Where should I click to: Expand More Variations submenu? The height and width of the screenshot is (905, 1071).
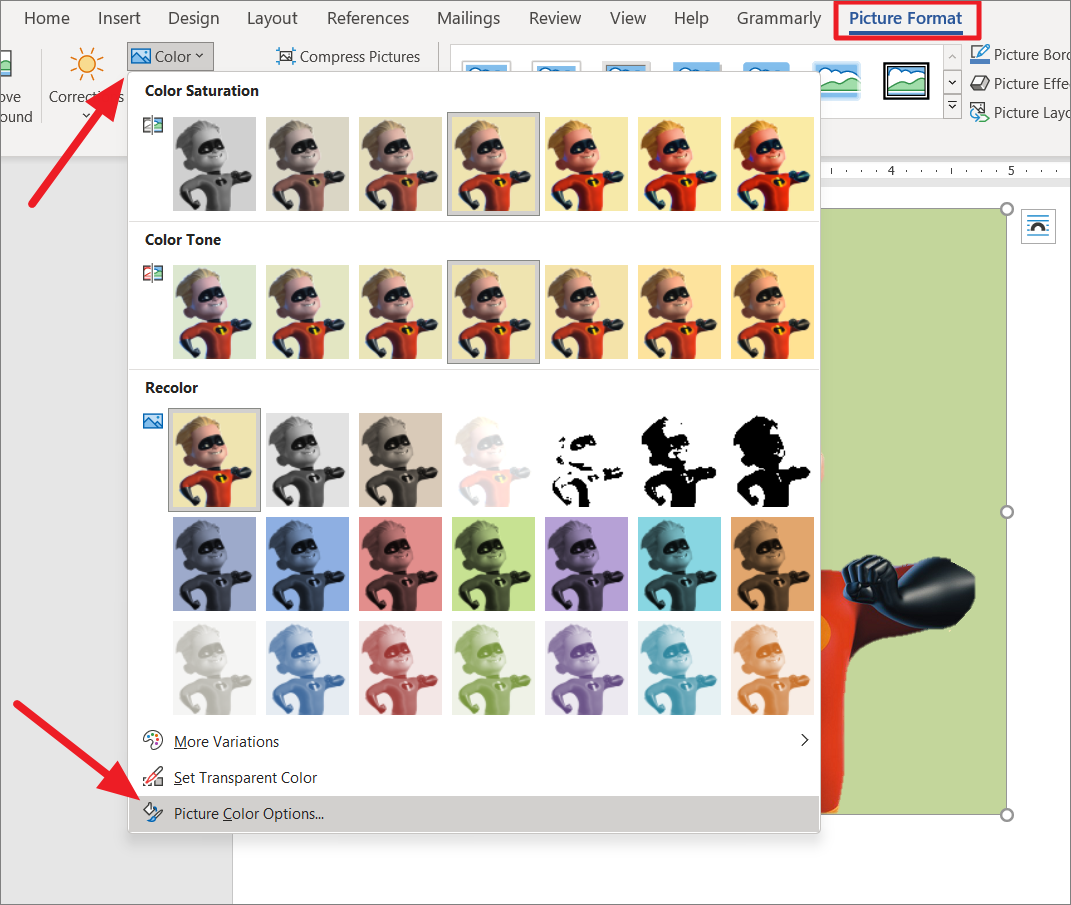tap(475, 741)
